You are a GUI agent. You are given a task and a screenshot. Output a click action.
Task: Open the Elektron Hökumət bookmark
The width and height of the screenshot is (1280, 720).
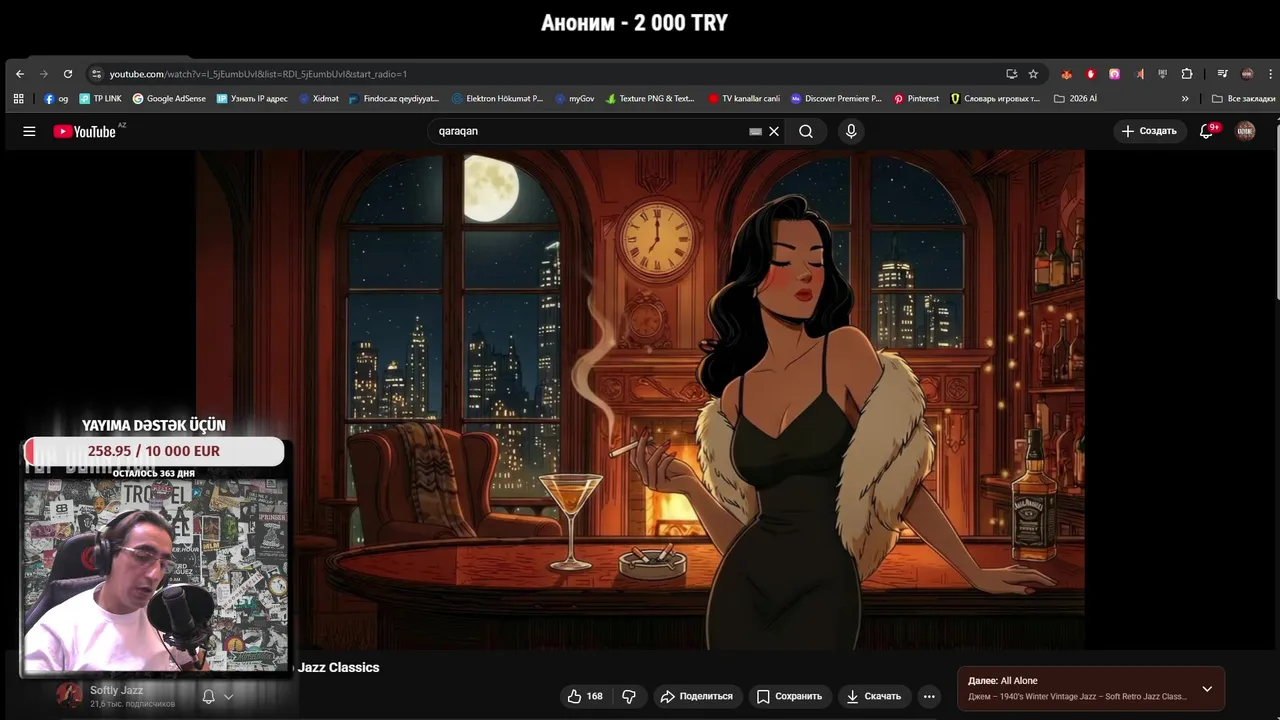click(x=497, y=99)
